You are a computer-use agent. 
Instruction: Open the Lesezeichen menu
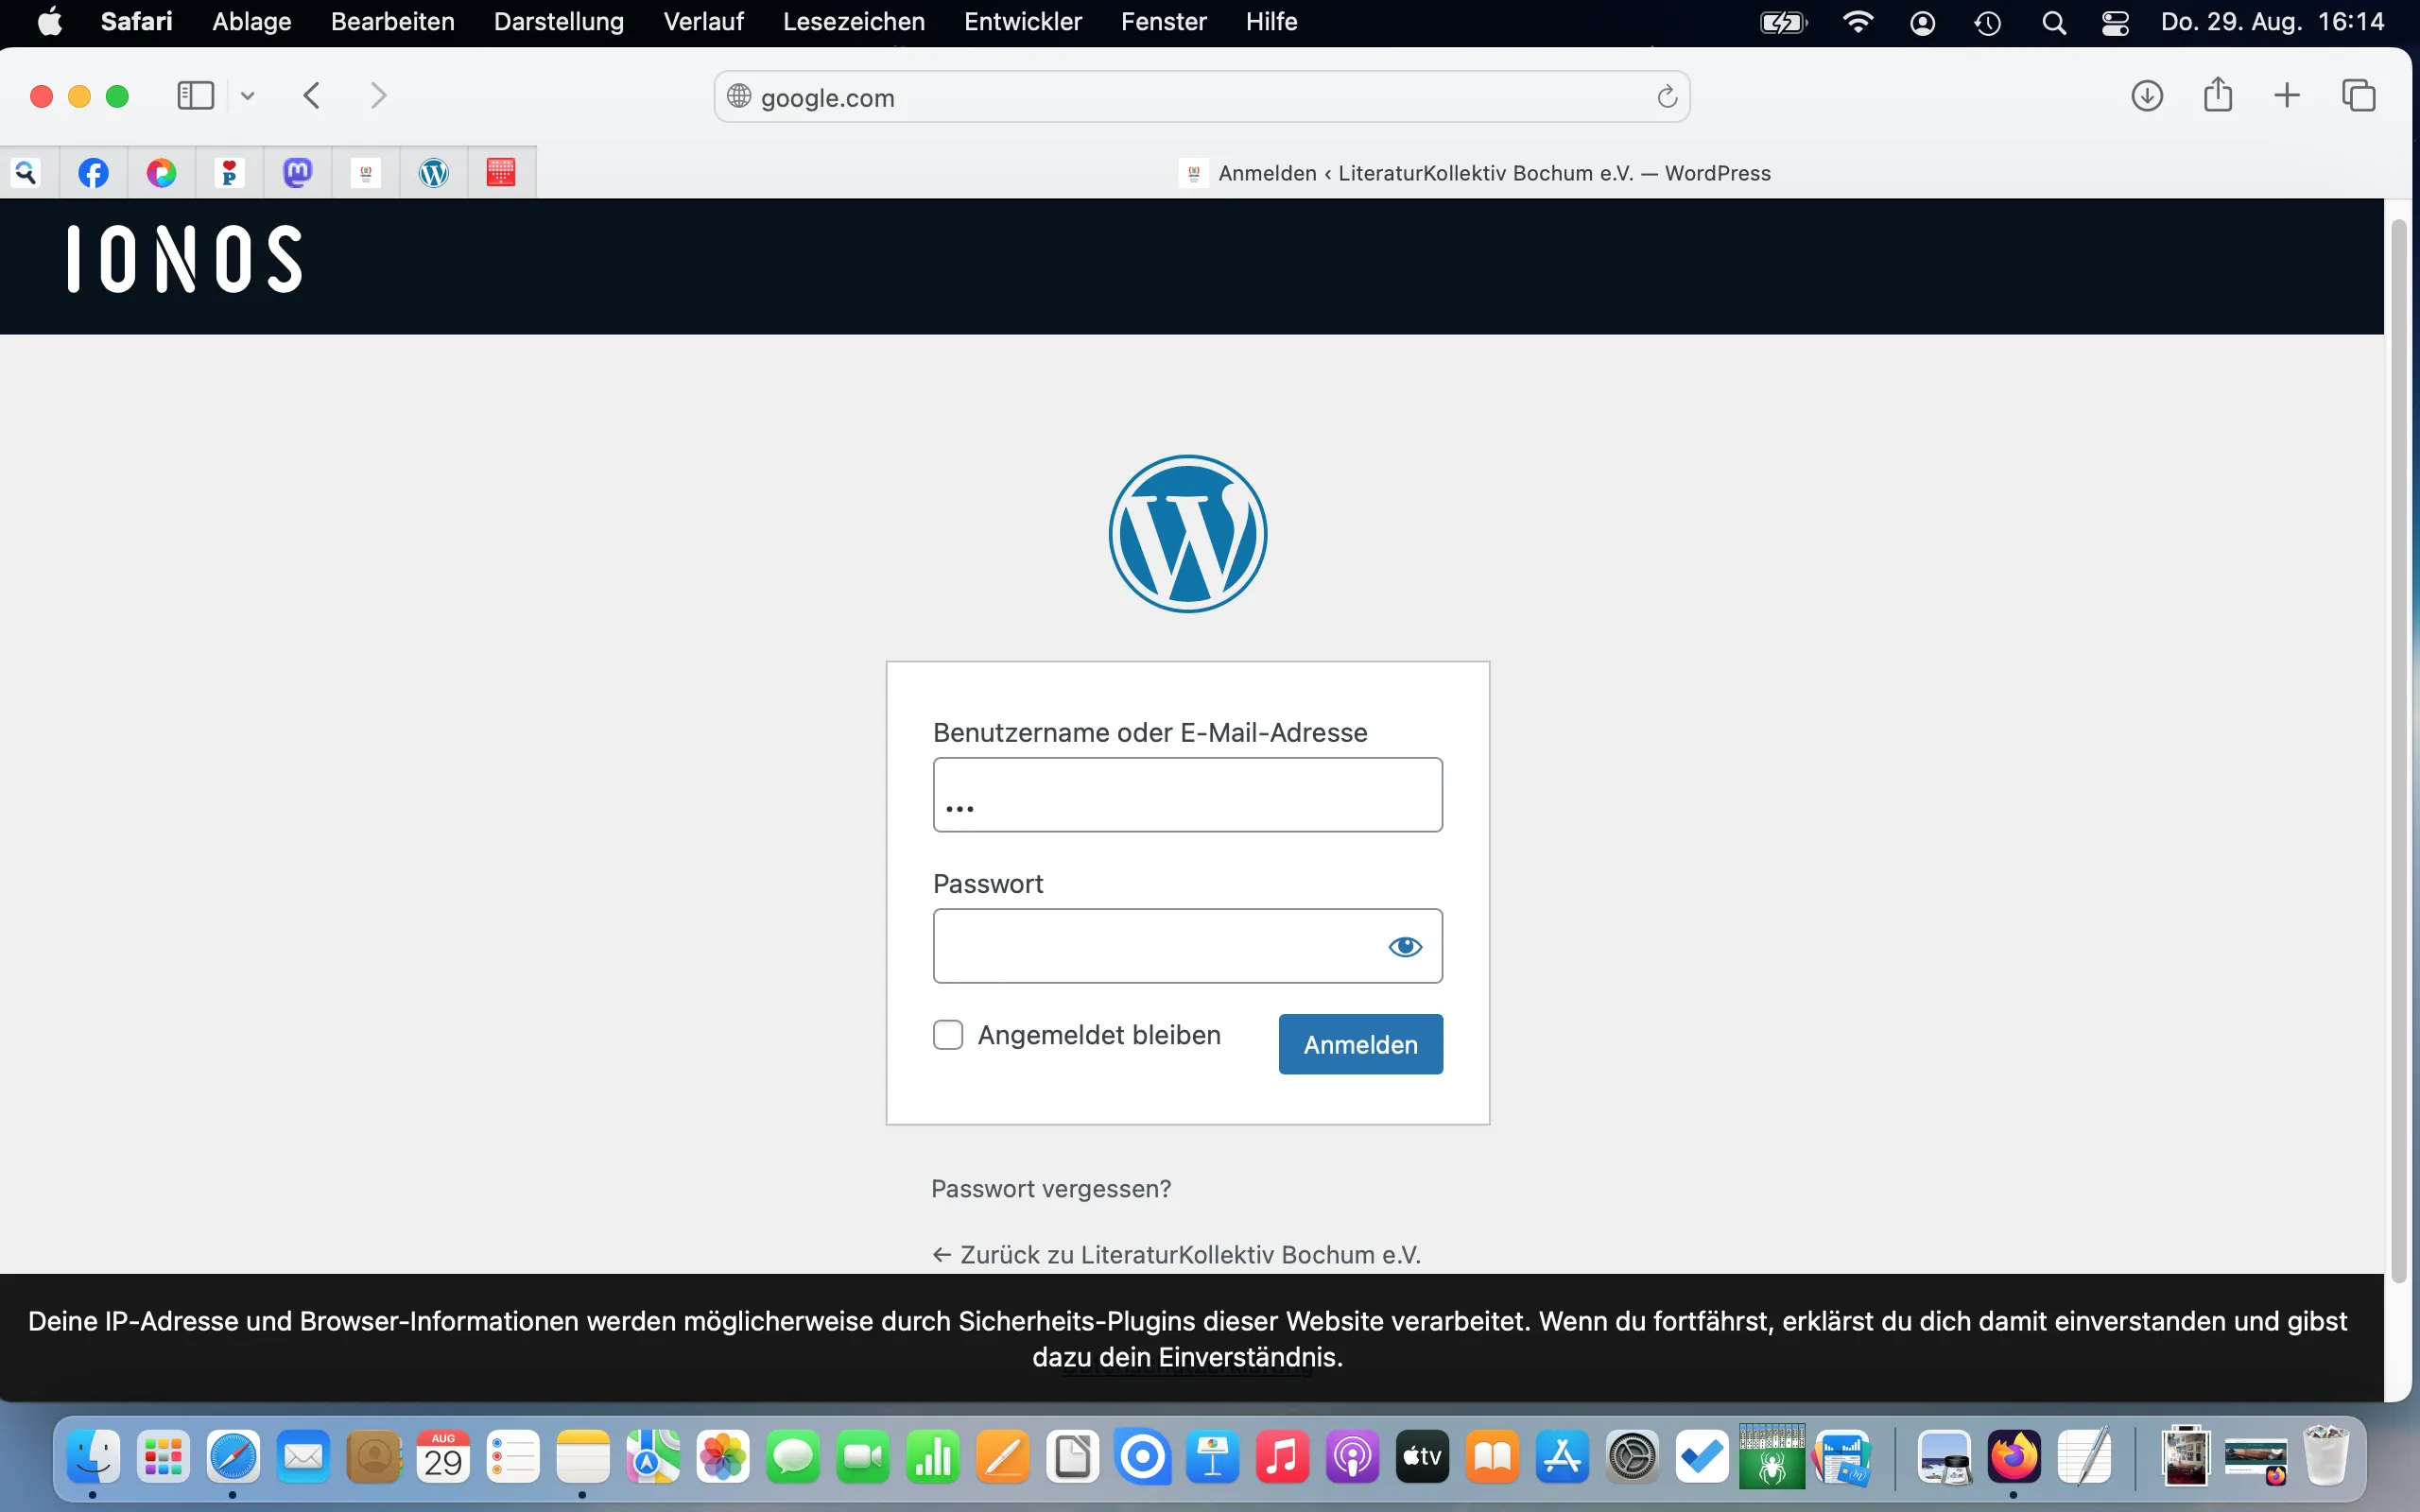pos(854,22)
